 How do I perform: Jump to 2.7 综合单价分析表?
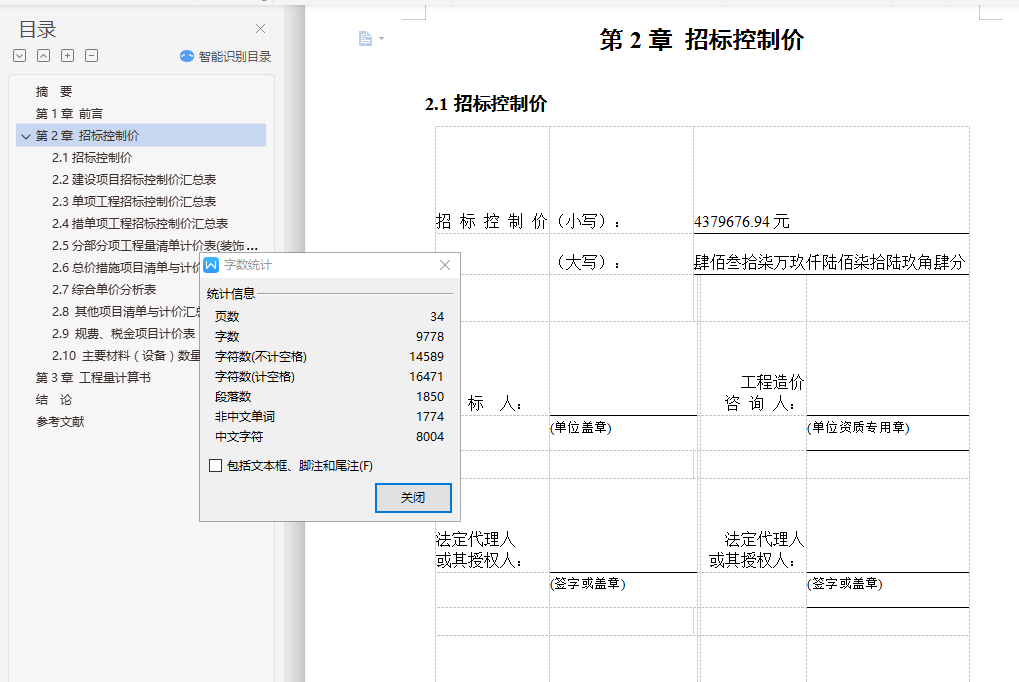coord(104,290)
